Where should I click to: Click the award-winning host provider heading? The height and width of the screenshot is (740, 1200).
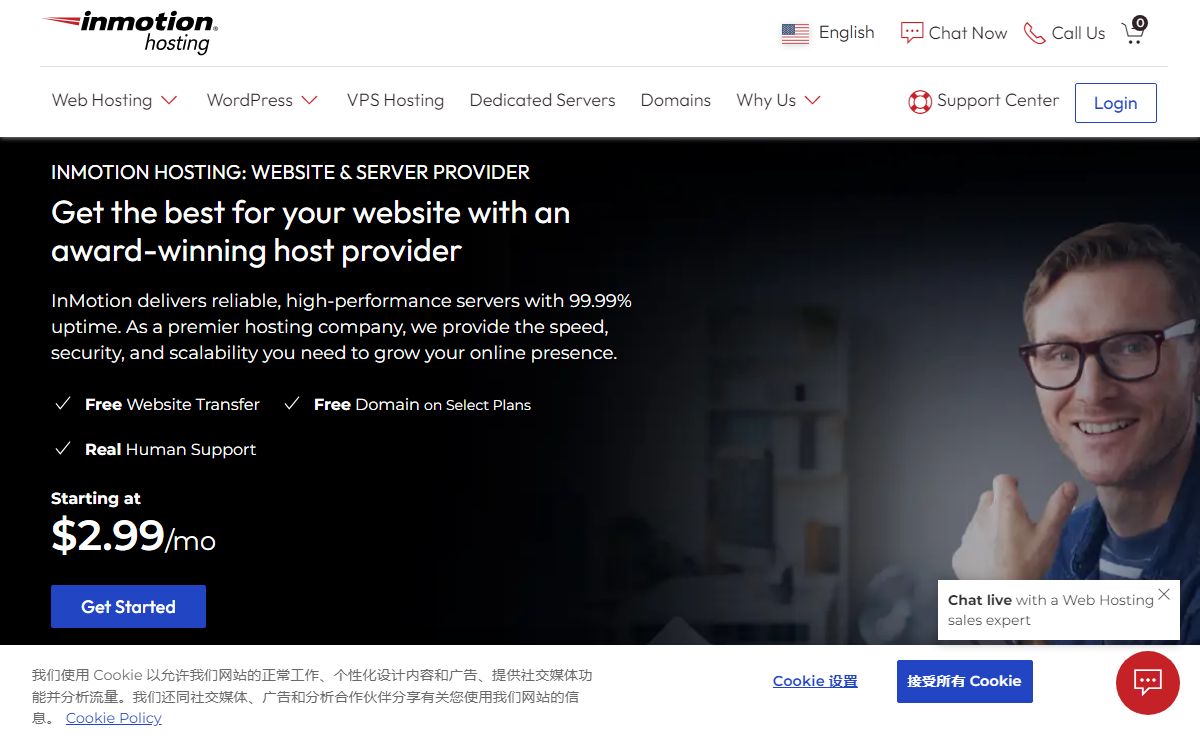click(x=310, y=231)
